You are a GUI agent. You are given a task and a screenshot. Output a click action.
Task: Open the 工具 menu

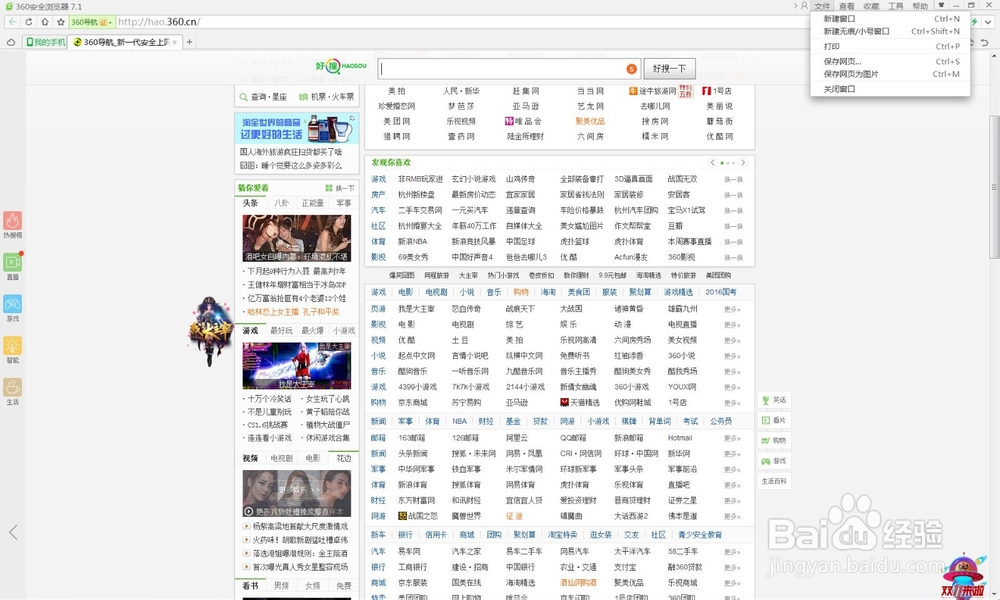tap(896, 6)
